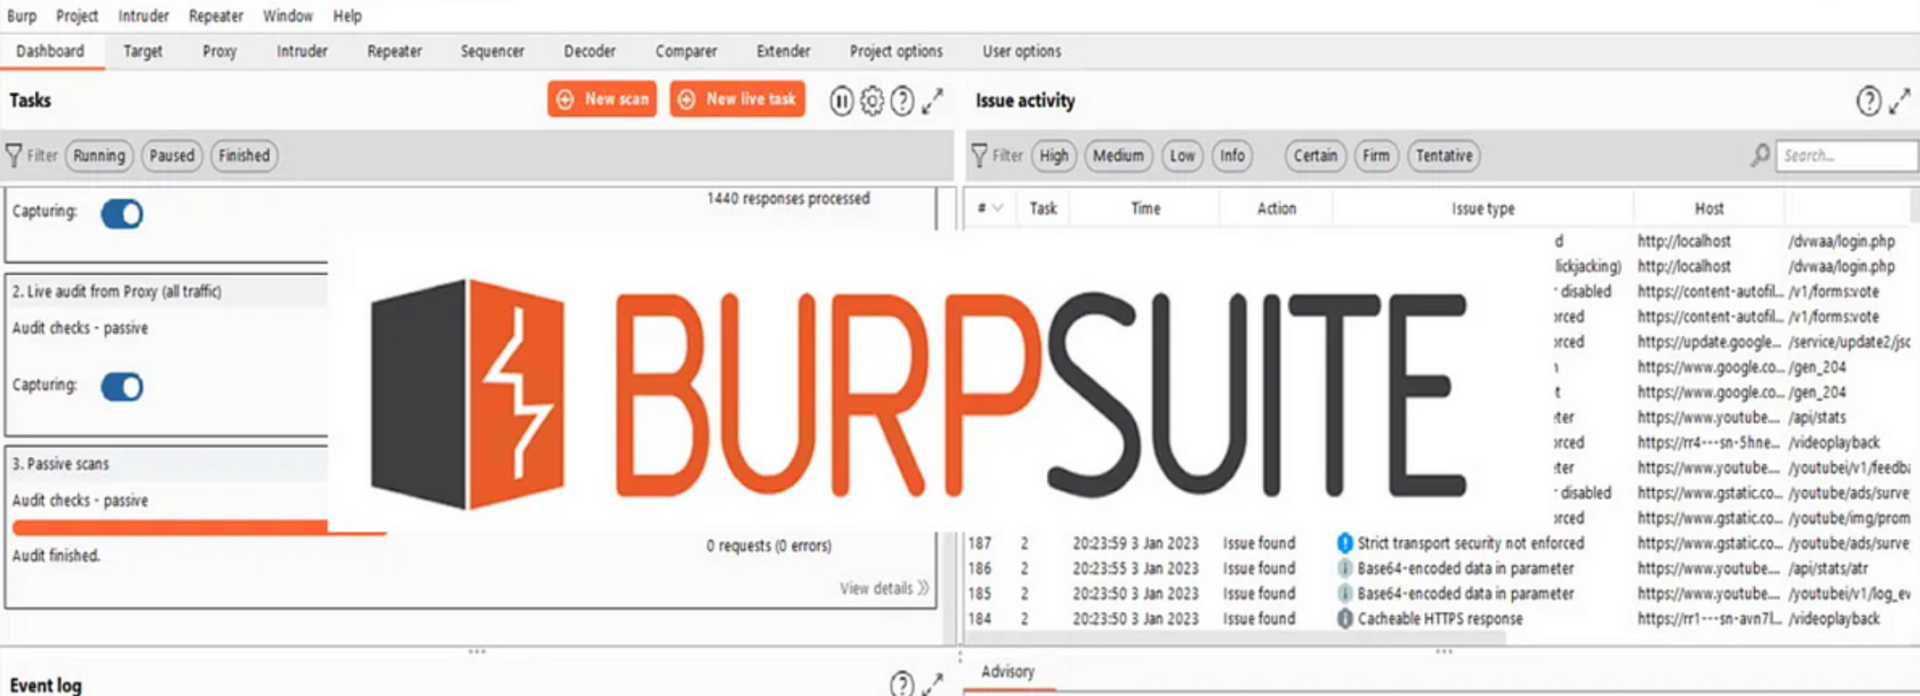
Task: Switch to the Proxy tab
Action: pos(220,51)
